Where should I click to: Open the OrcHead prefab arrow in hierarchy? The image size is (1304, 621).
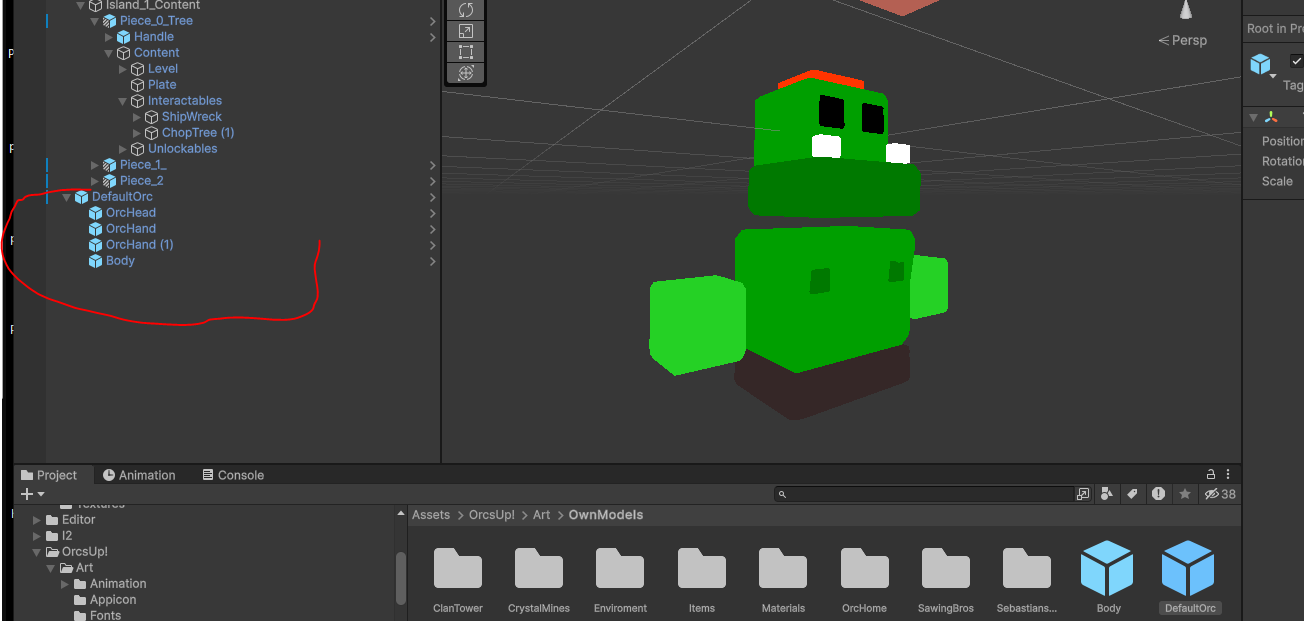[x=432, y=213]
